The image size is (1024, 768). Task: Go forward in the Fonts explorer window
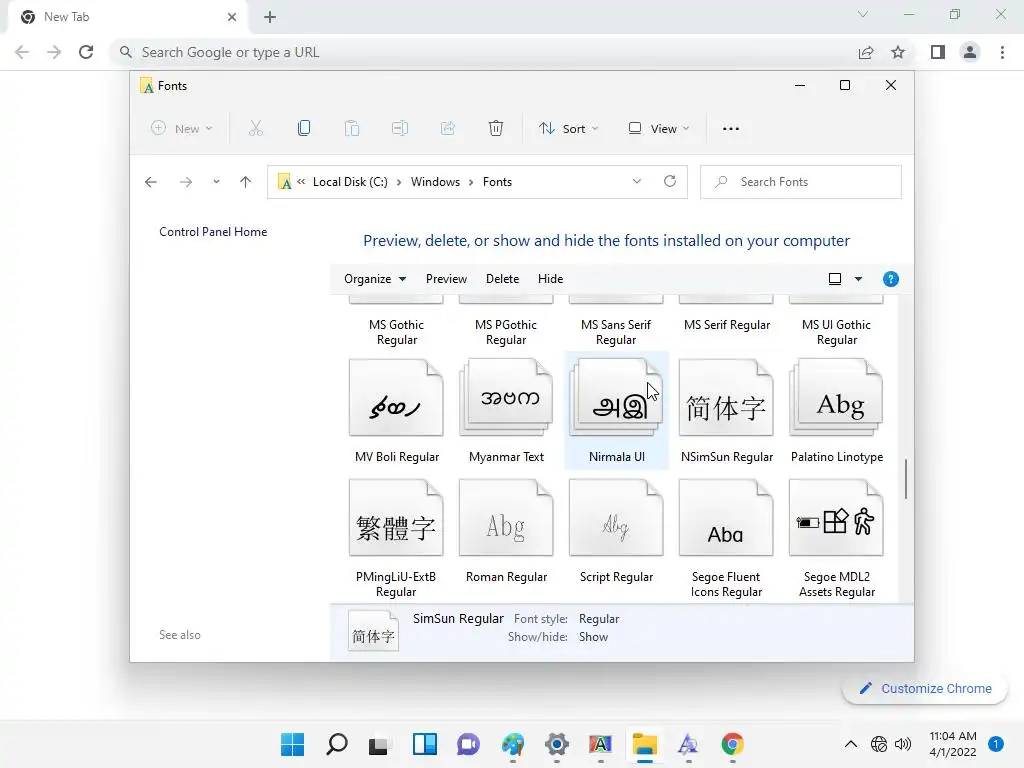click(x=186, y=182)
